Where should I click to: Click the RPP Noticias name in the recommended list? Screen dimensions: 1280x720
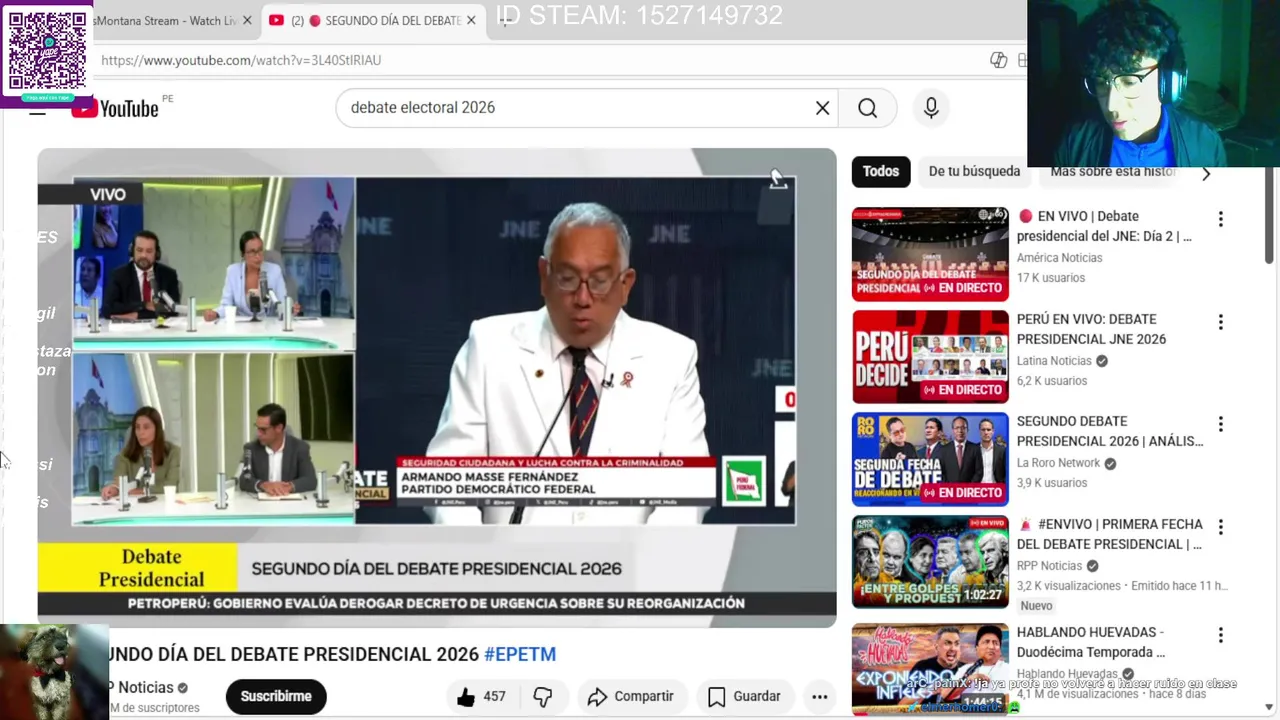[1050, 566]
